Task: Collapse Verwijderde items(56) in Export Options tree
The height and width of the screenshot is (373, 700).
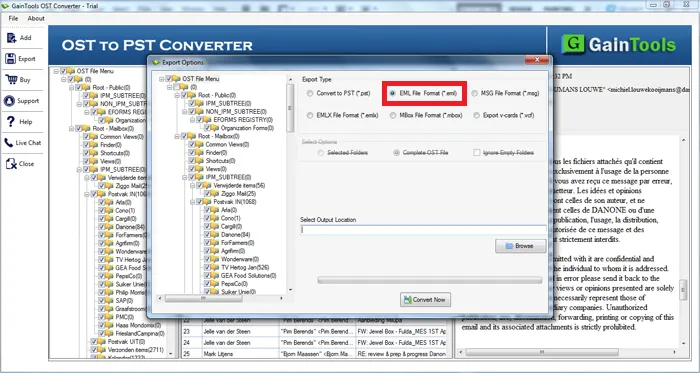Action: pyautogui.click(x=193, y=185)
